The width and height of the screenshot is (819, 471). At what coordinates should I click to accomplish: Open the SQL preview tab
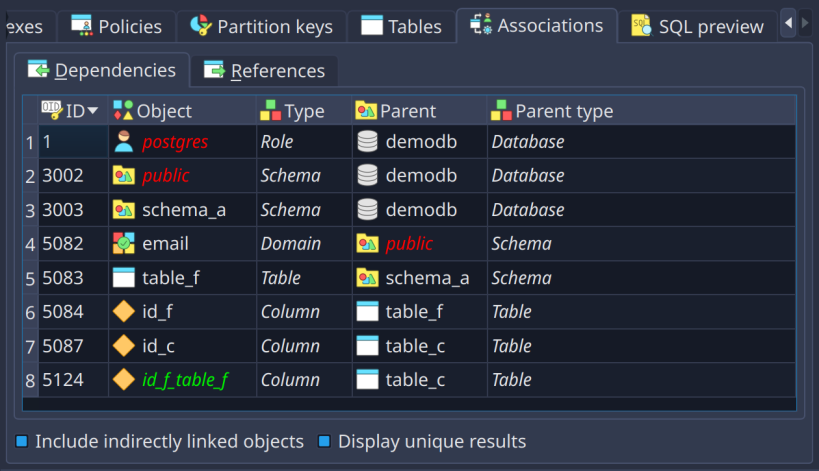tap(697, 26)
